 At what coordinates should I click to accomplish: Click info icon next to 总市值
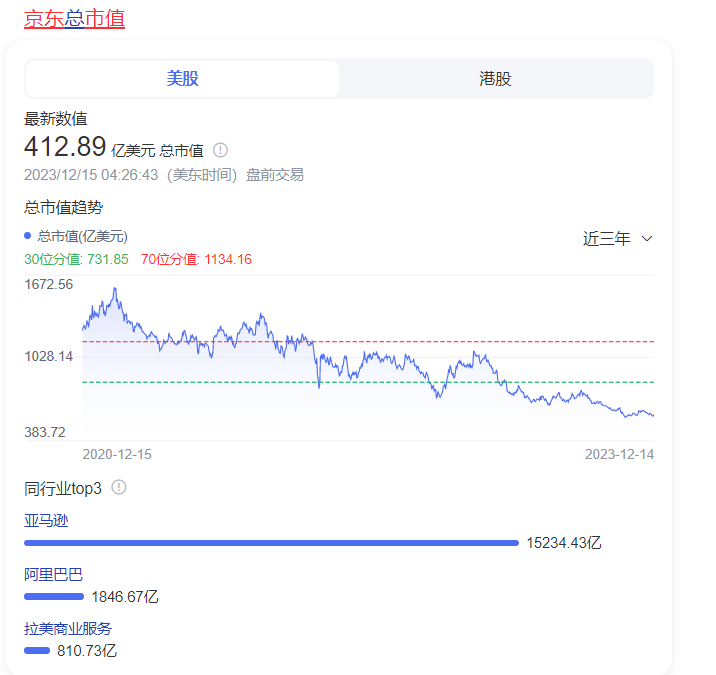coord(220,150)
